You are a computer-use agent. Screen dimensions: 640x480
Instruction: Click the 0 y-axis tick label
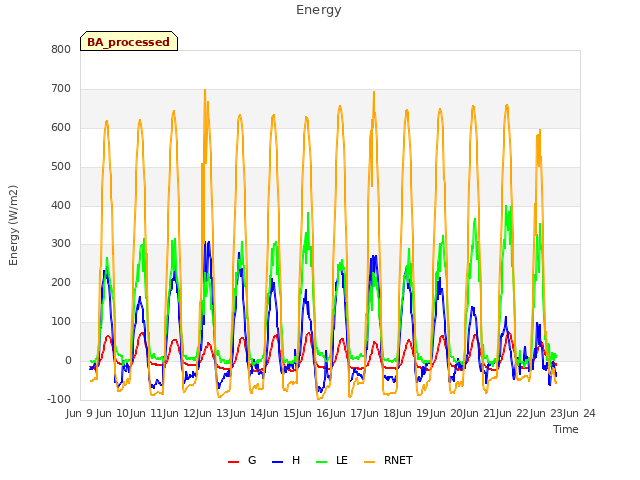[68, 360]
